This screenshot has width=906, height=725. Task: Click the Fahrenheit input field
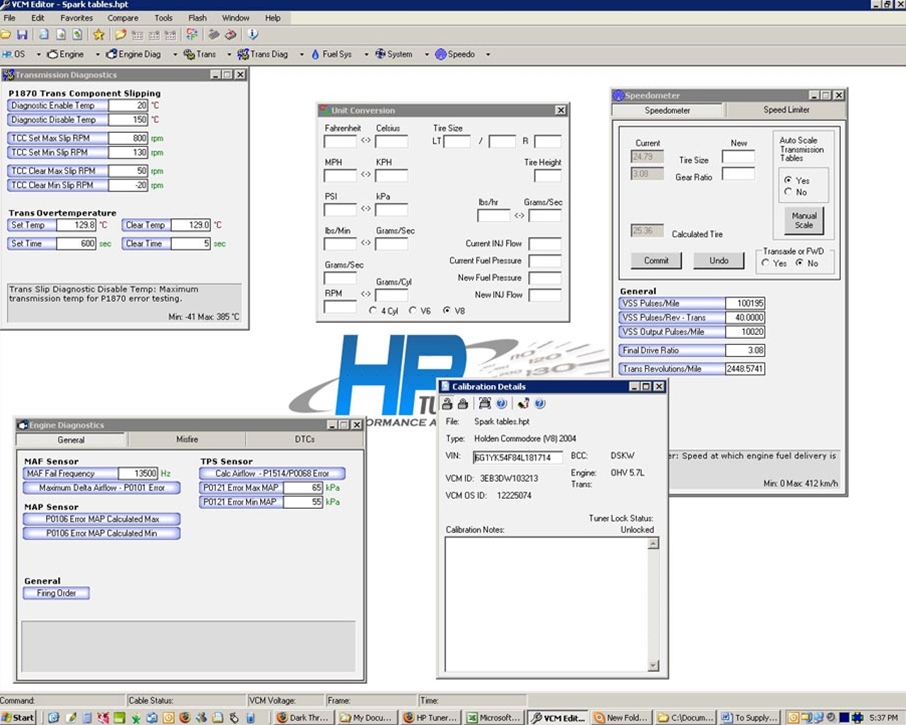coord(340,142)
